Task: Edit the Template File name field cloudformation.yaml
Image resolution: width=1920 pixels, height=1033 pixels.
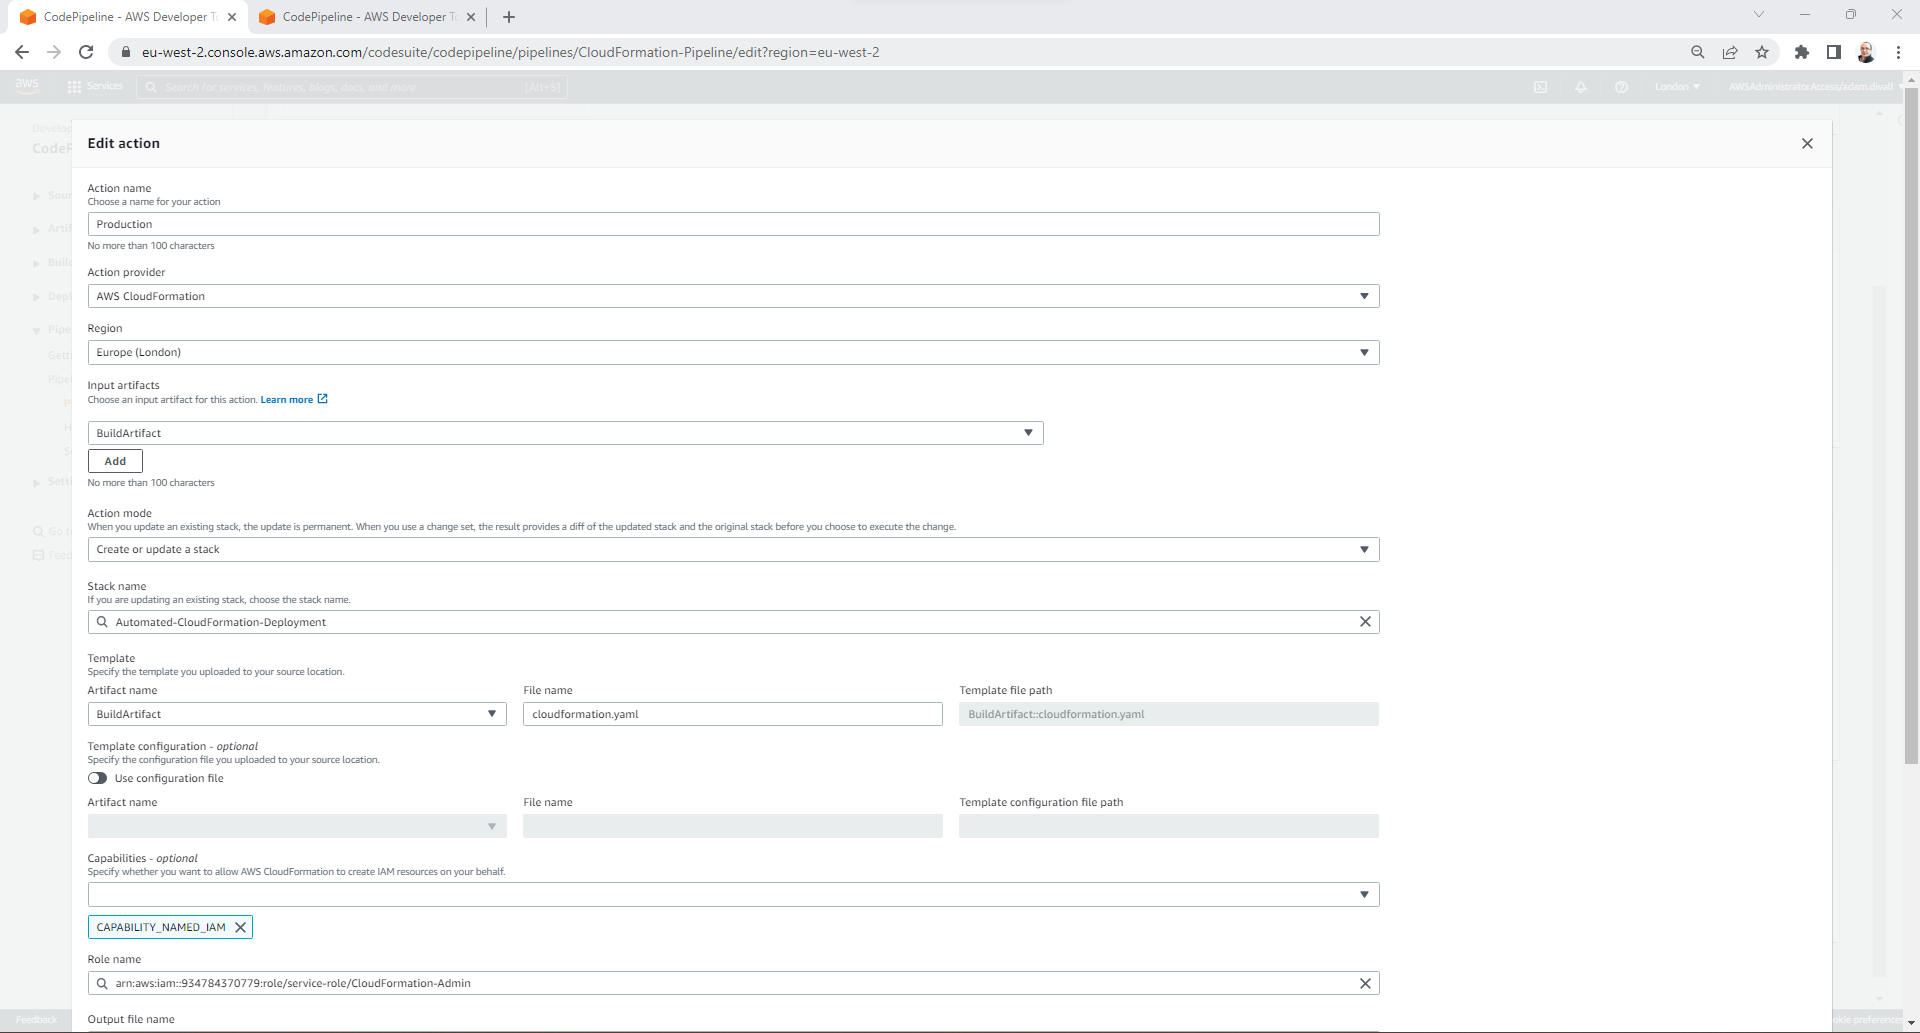Action: [x=732, y=714]
